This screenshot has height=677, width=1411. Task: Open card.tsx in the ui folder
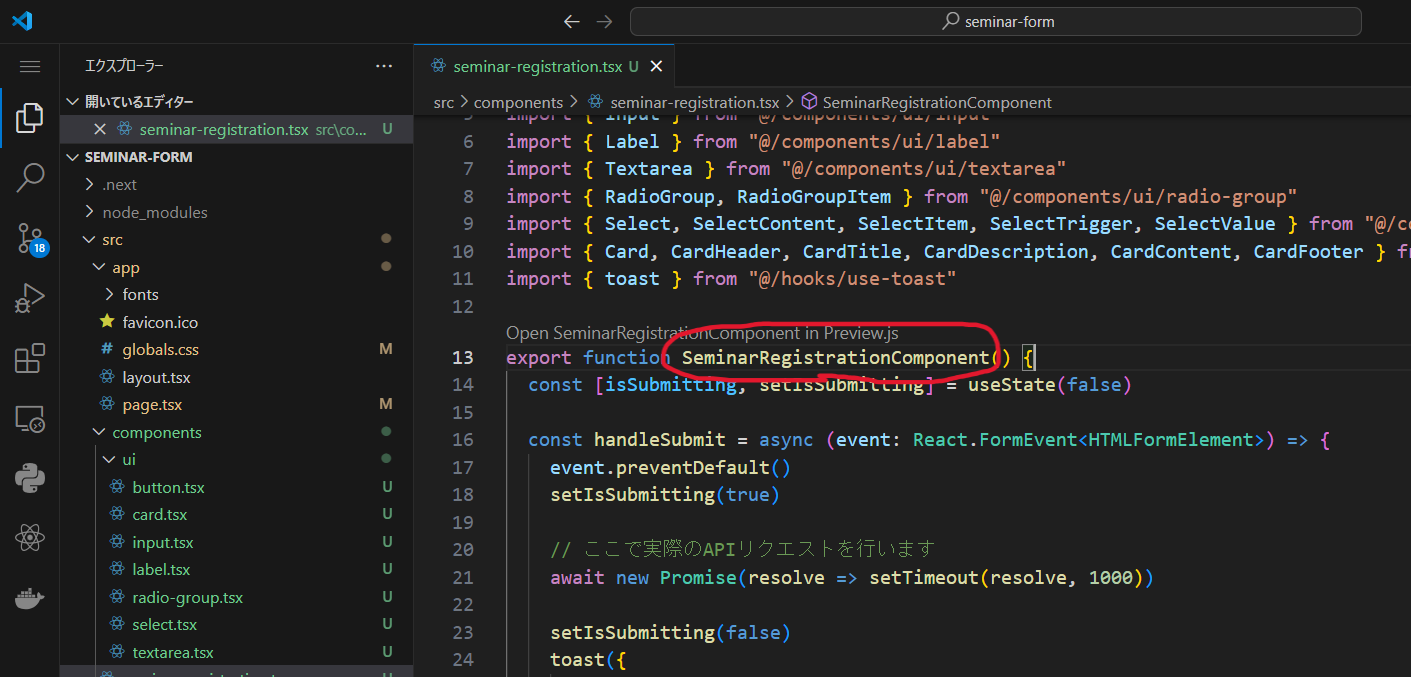pyautogui.click(x=236, y=514)
